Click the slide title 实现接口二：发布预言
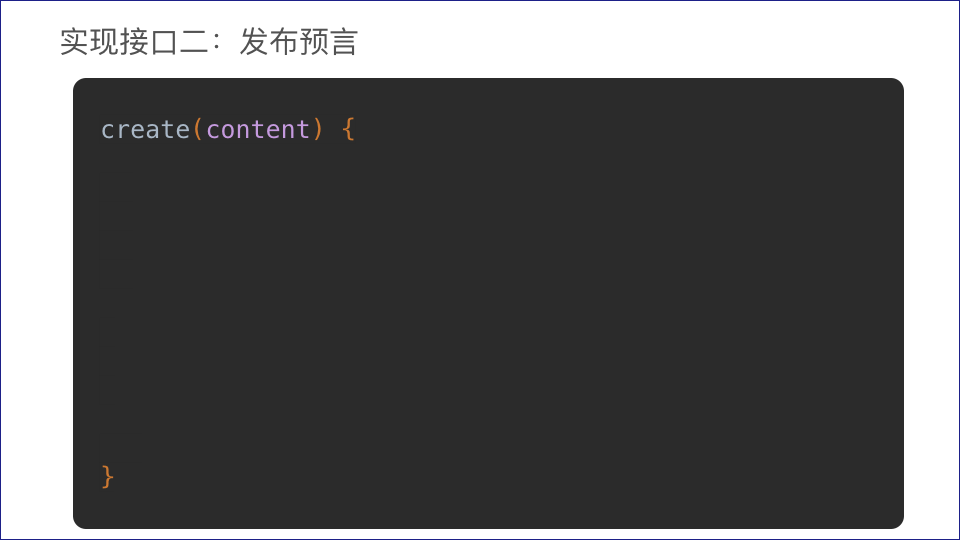960x540 pixels. pyautogui.click(x=208, y=43)
